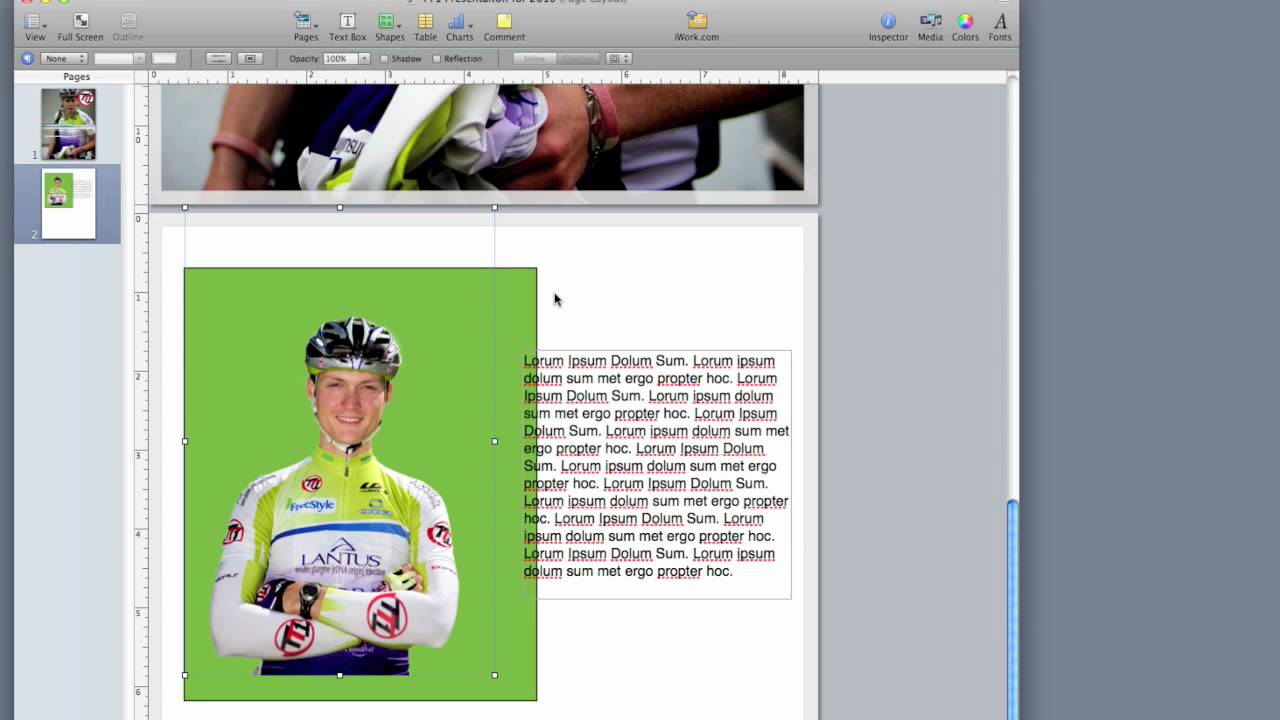
Task: Click the bottom-right selection handle of image
Action: (495, 675)
